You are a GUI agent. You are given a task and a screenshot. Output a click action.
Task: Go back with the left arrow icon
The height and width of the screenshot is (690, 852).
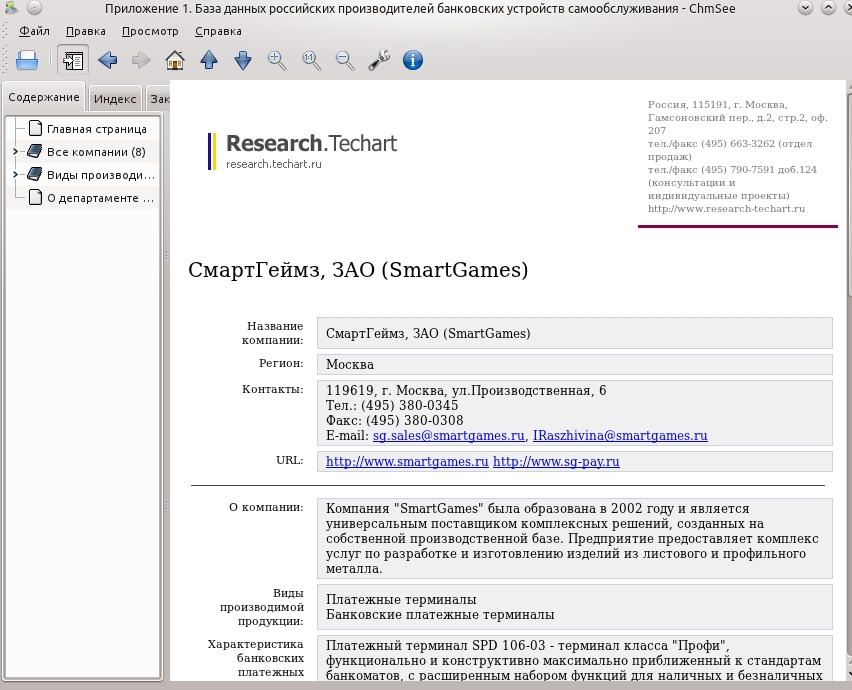click(x=108, y=60)
